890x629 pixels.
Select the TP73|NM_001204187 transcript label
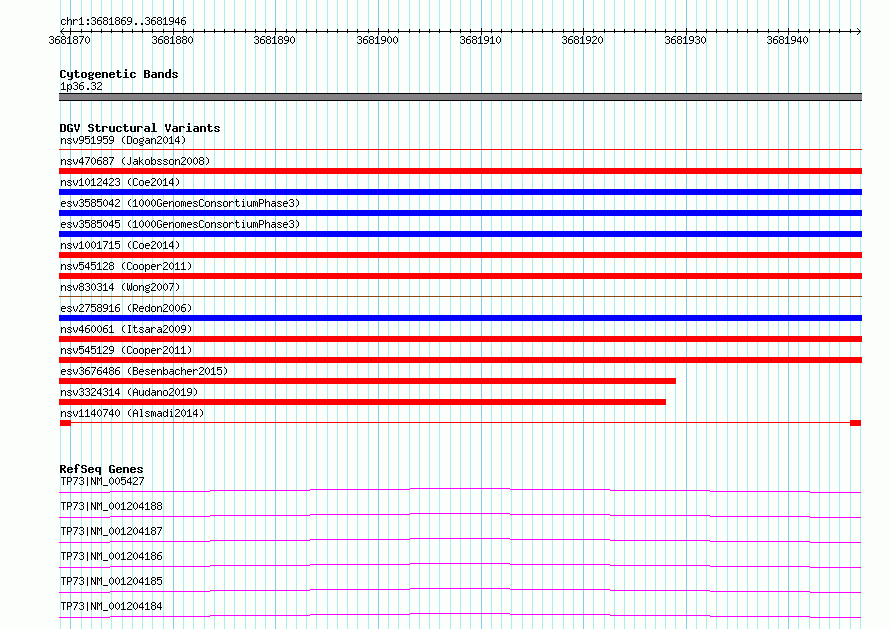111,531
